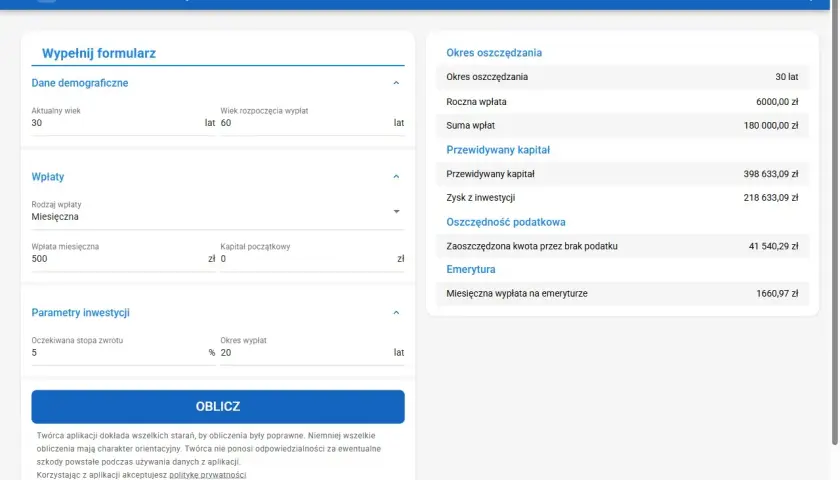Click the Wpłata miesięczna input field
This screenshot has height=480, width=840.
(x=123, y=259)
